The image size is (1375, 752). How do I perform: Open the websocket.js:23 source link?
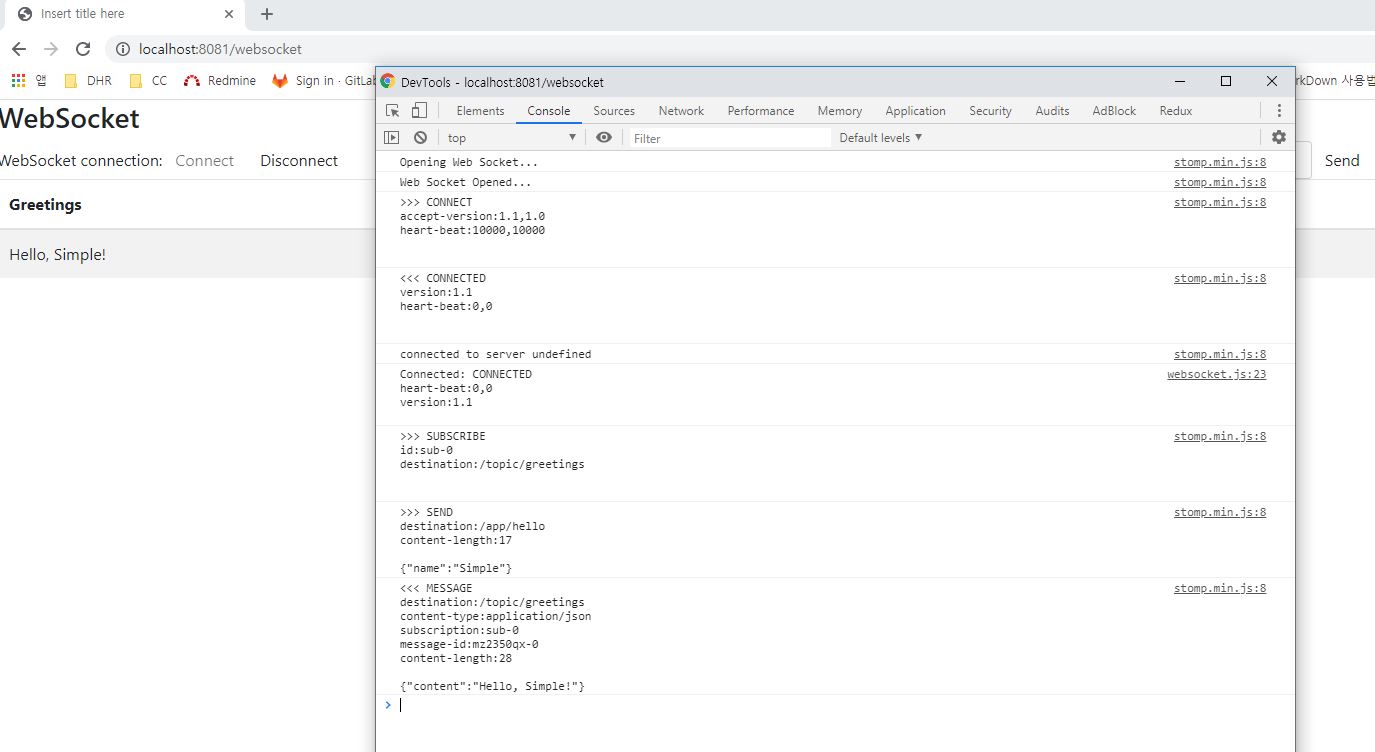click(1217, 374)
